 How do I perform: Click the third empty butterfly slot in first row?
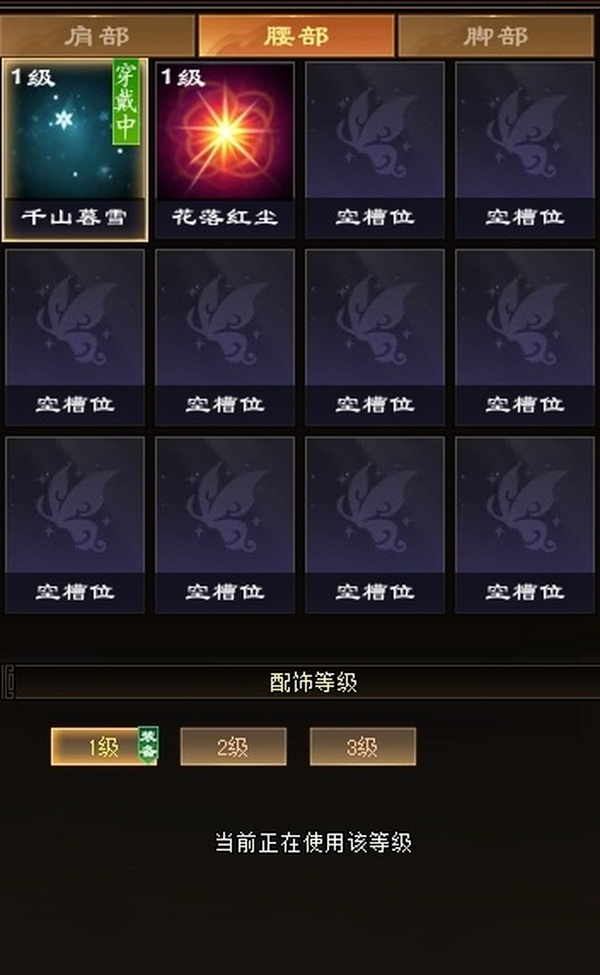374,150
